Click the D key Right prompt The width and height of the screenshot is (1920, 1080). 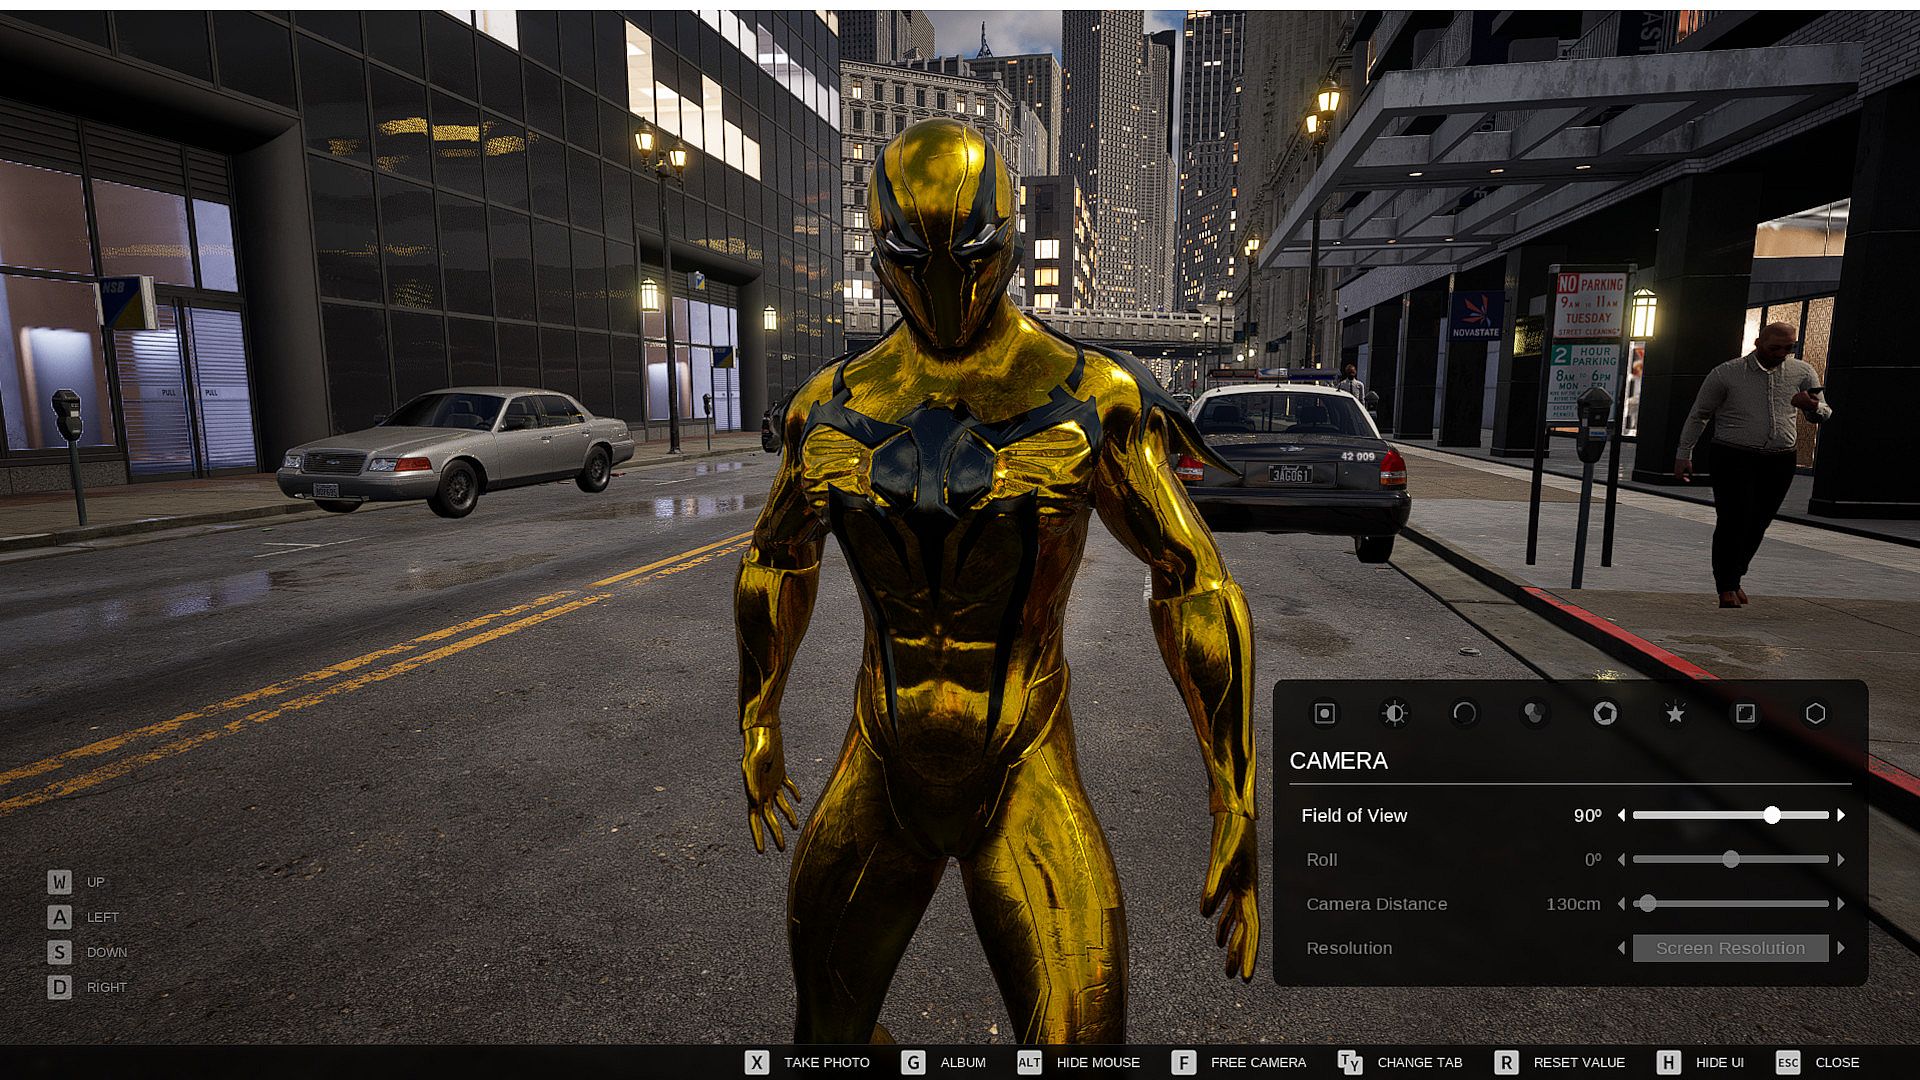point(87,987)
